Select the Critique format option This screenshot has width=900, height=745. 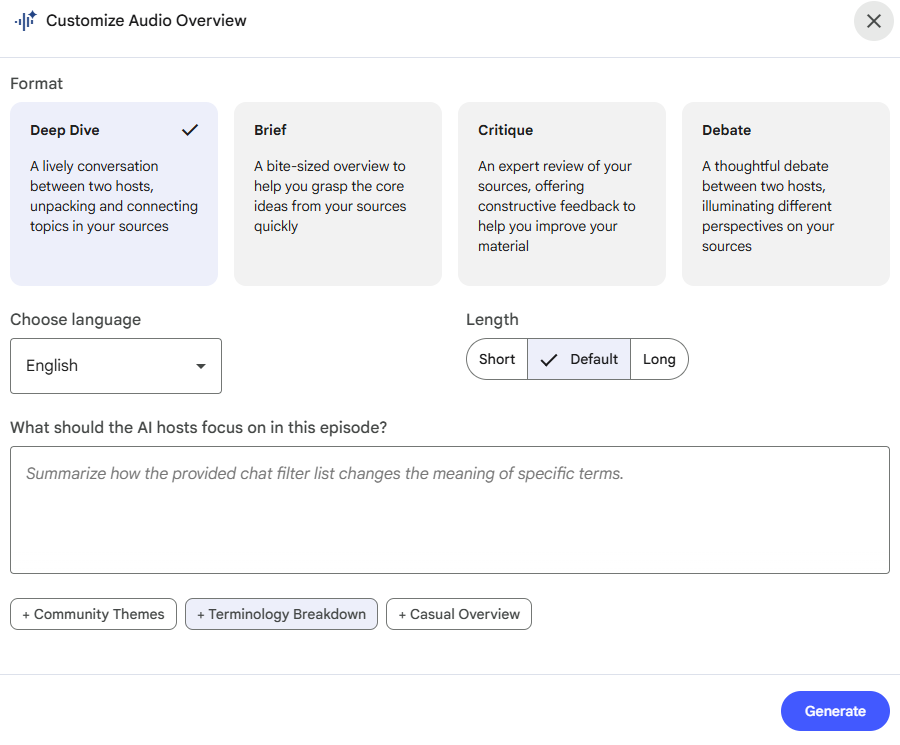[x=561, y=194]
